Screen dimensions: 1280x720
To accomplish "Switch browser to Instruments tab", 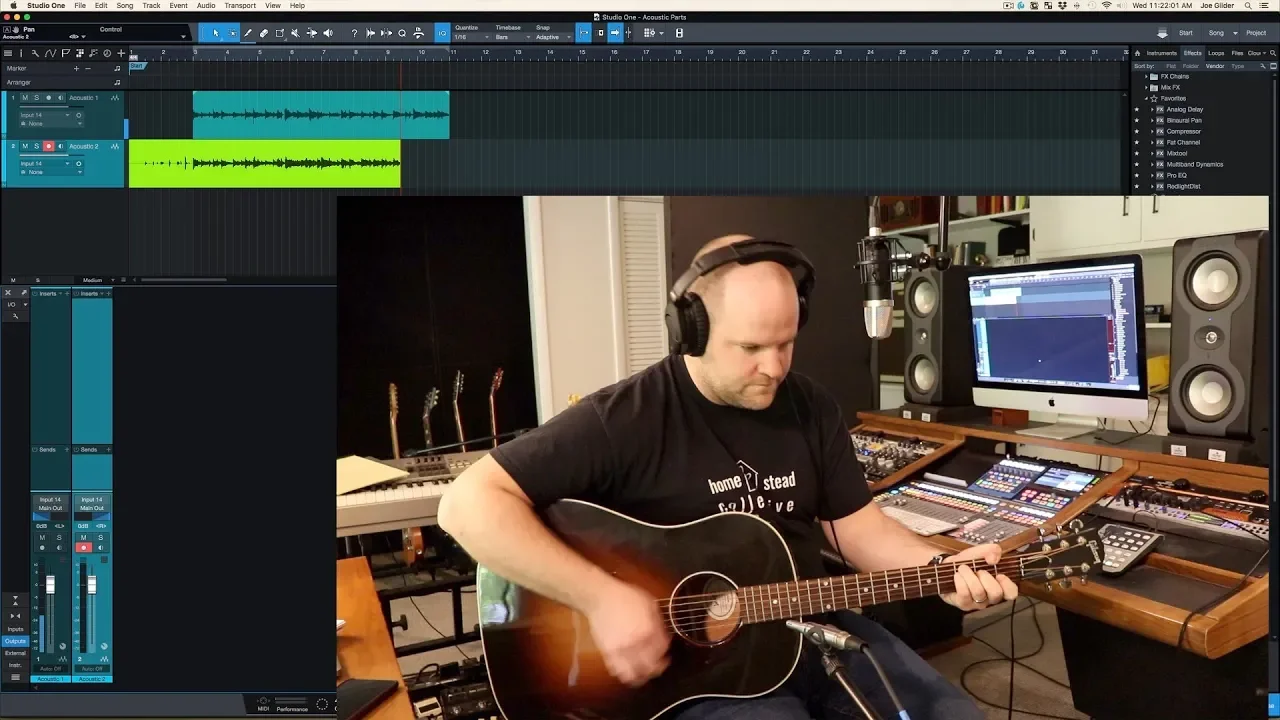I will point(1162,53).
